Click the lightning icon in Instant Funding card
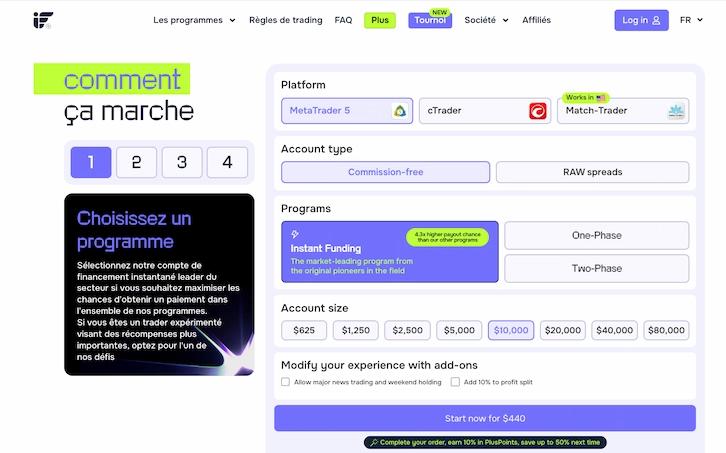Screen dimensions: 726x453 tap(295, 234)
